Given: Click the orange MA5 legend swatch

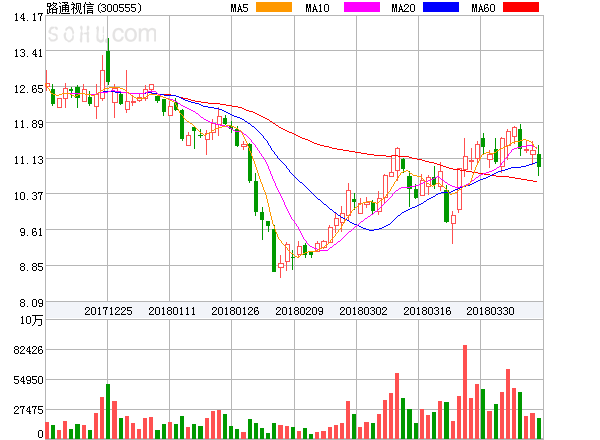Looking at the screenshot, I should [274, 7].
